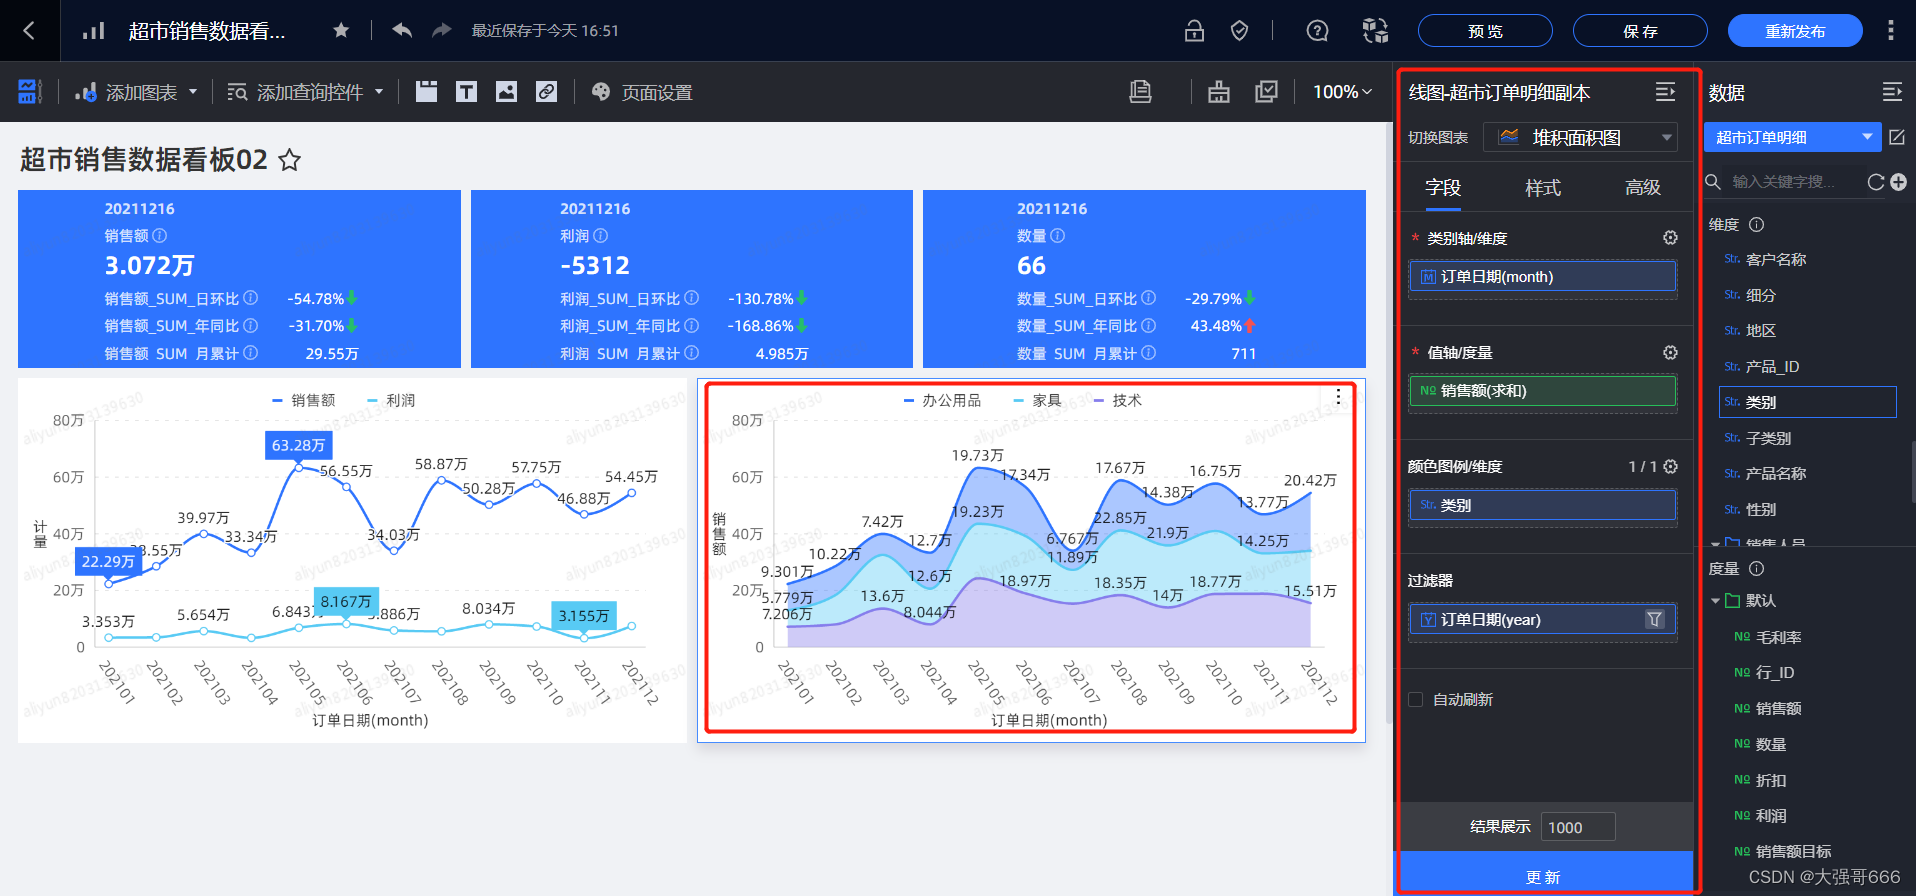
Task: Open the help question mark icon
Action: (1318, 31)
